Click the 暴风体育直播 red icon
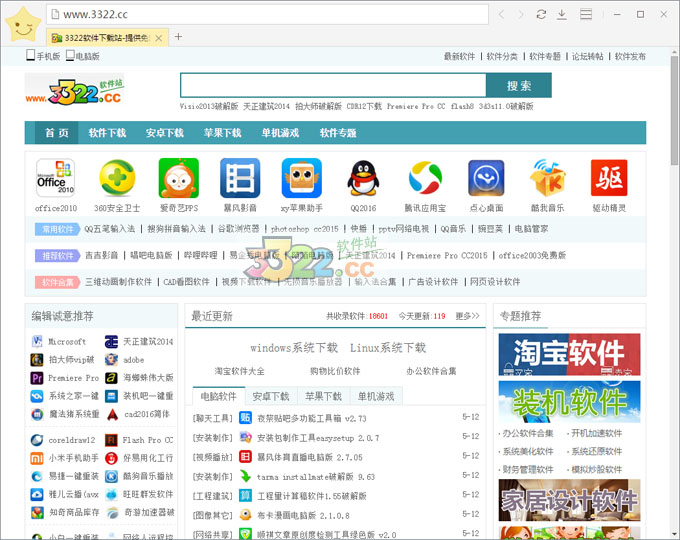The width and height of the screenshot is (680, 540). [x=245, y=457]
